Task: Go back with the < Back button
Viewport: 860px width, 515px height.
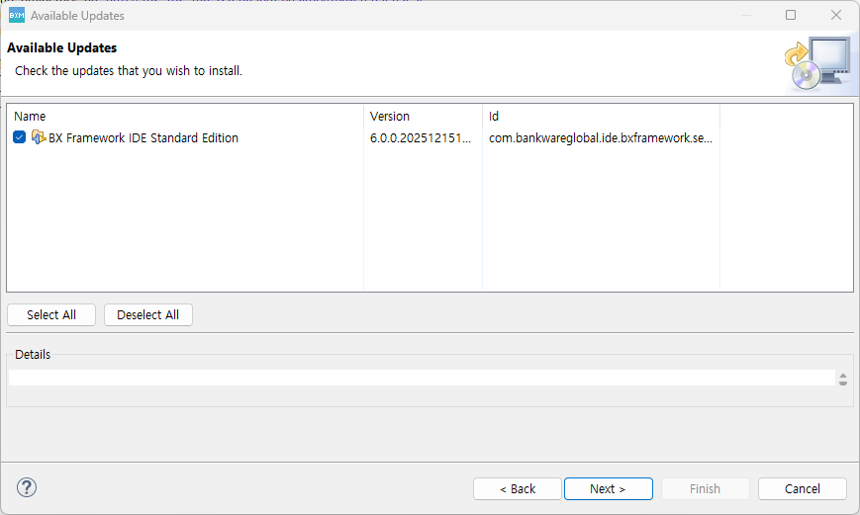Action: [517, 489]
